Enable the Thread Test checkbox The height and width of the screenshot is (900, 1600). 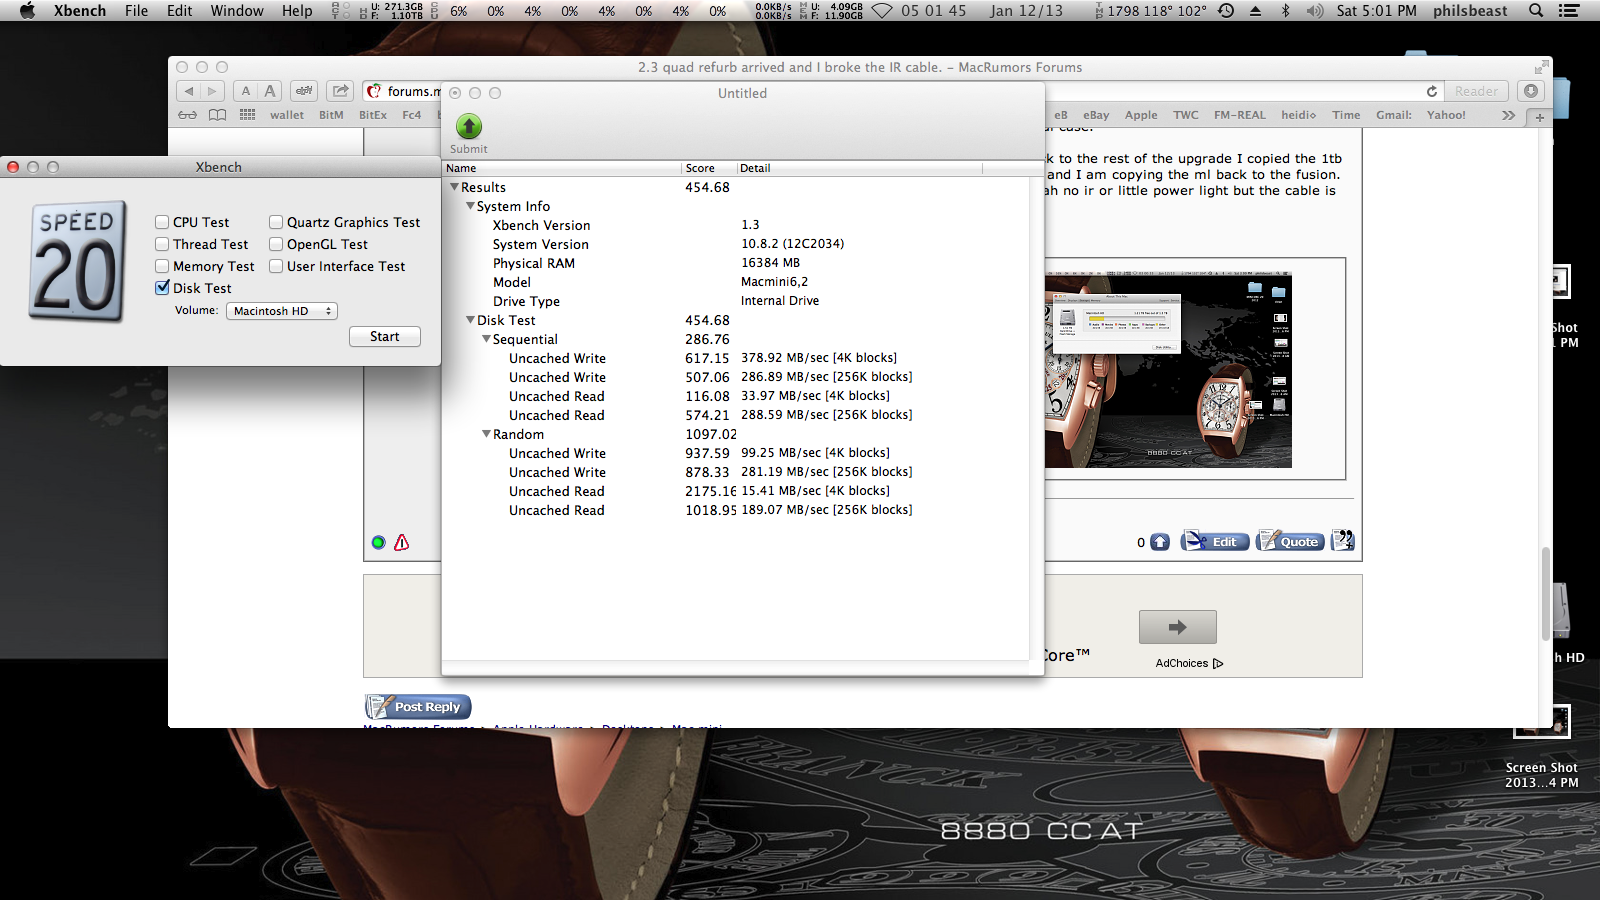tap(162, 244)
